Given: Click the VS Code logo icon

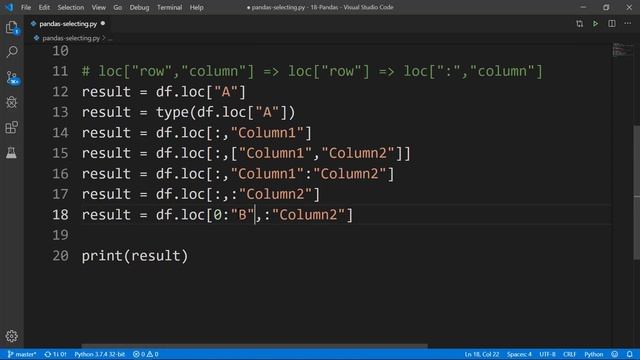Looking at the screenshot, I should point(9,7).
